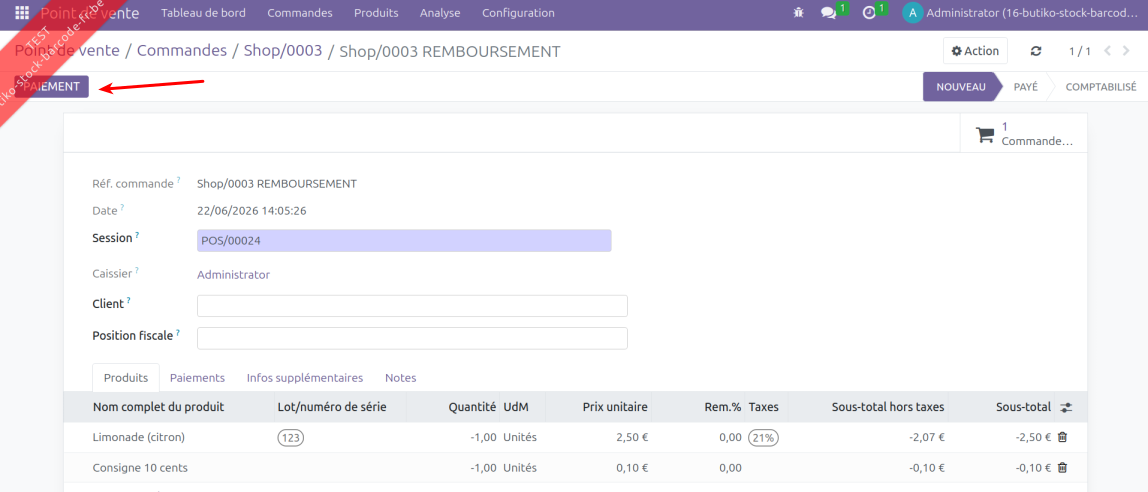
Task: Open the Client selection field
Action: (412, 306)
